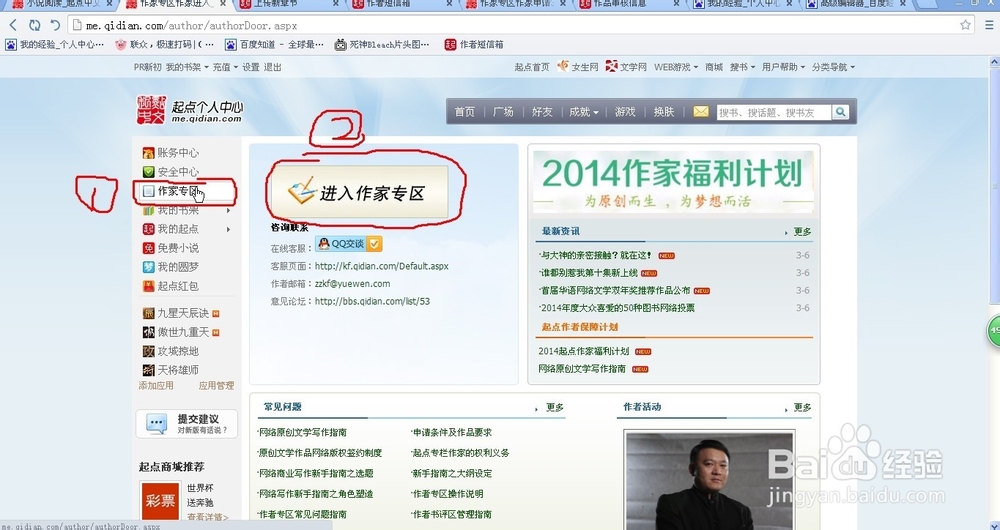Open browser menu hamburger icon

(x=990, y=26)
